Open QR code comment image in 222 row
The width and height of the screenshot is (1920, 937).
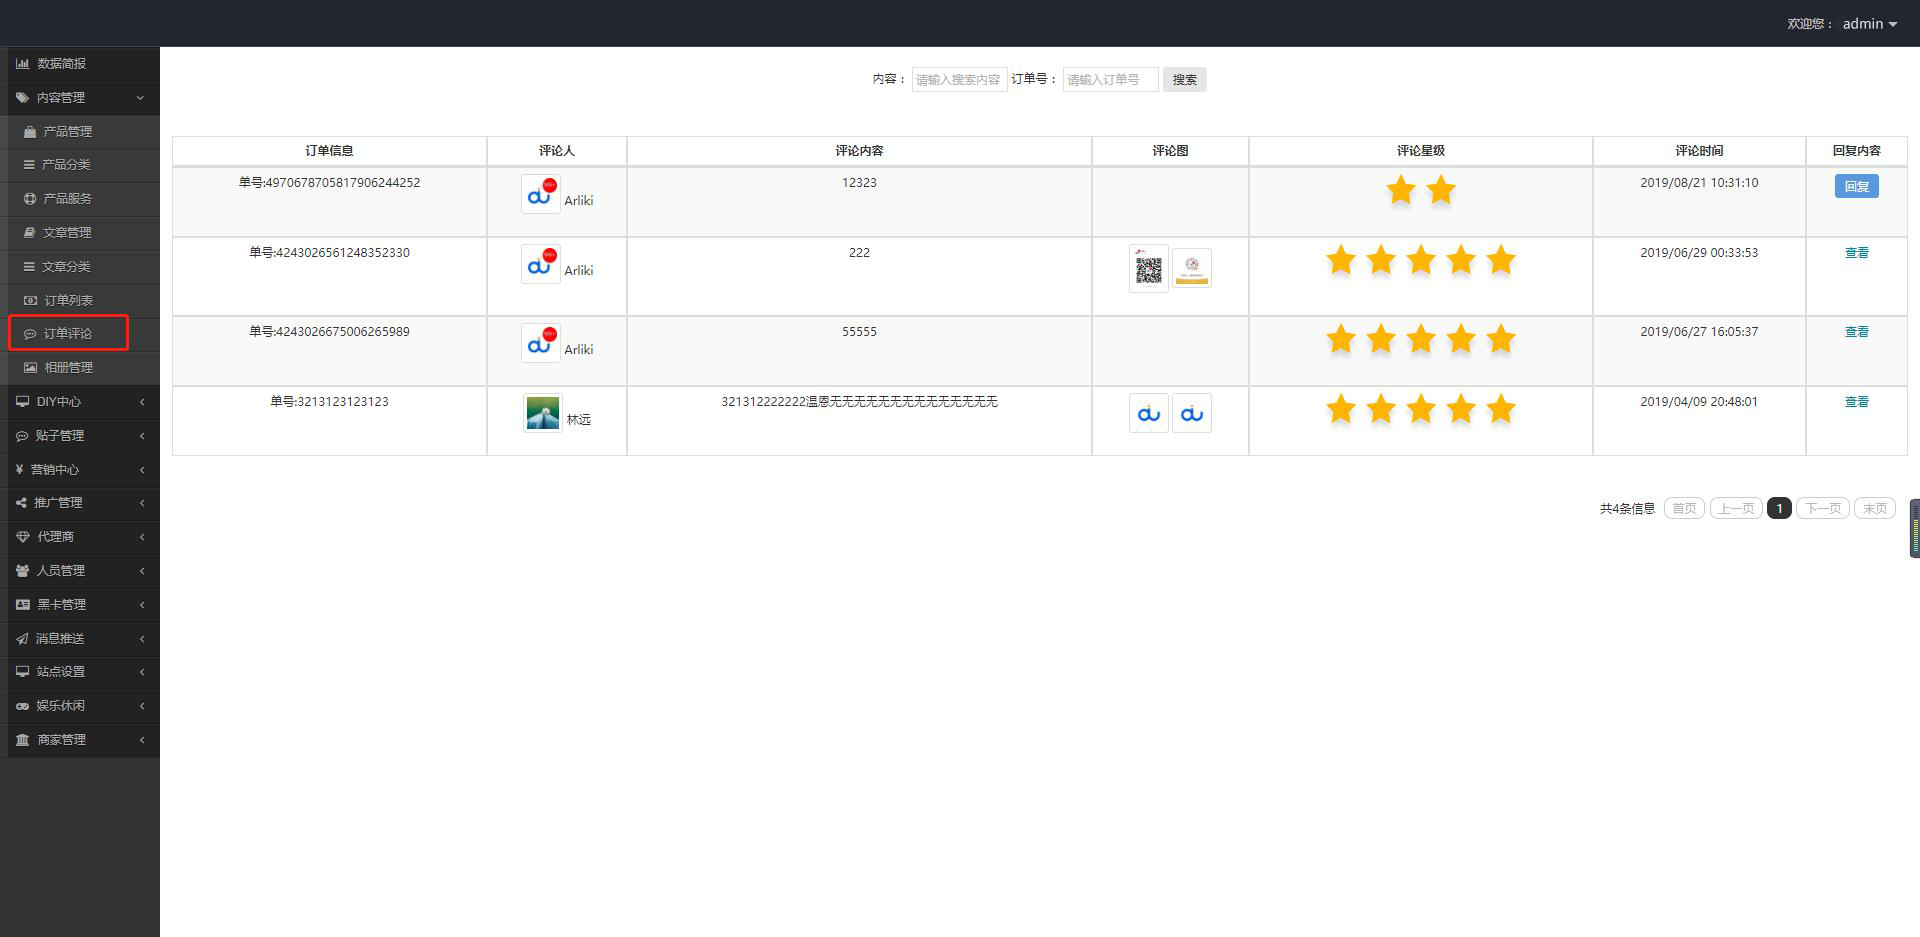pyautogui.click(x=1149, y=269)
